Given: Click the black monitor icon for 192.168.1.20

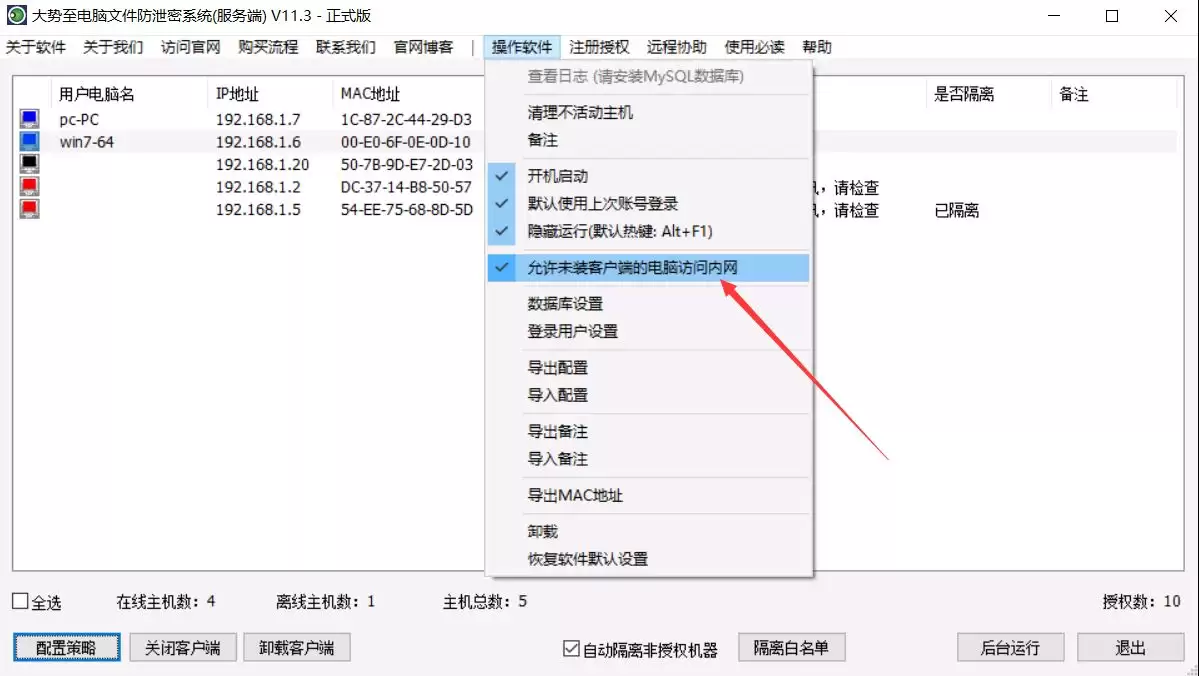Looking at the screenshot, I should [29, 164].
